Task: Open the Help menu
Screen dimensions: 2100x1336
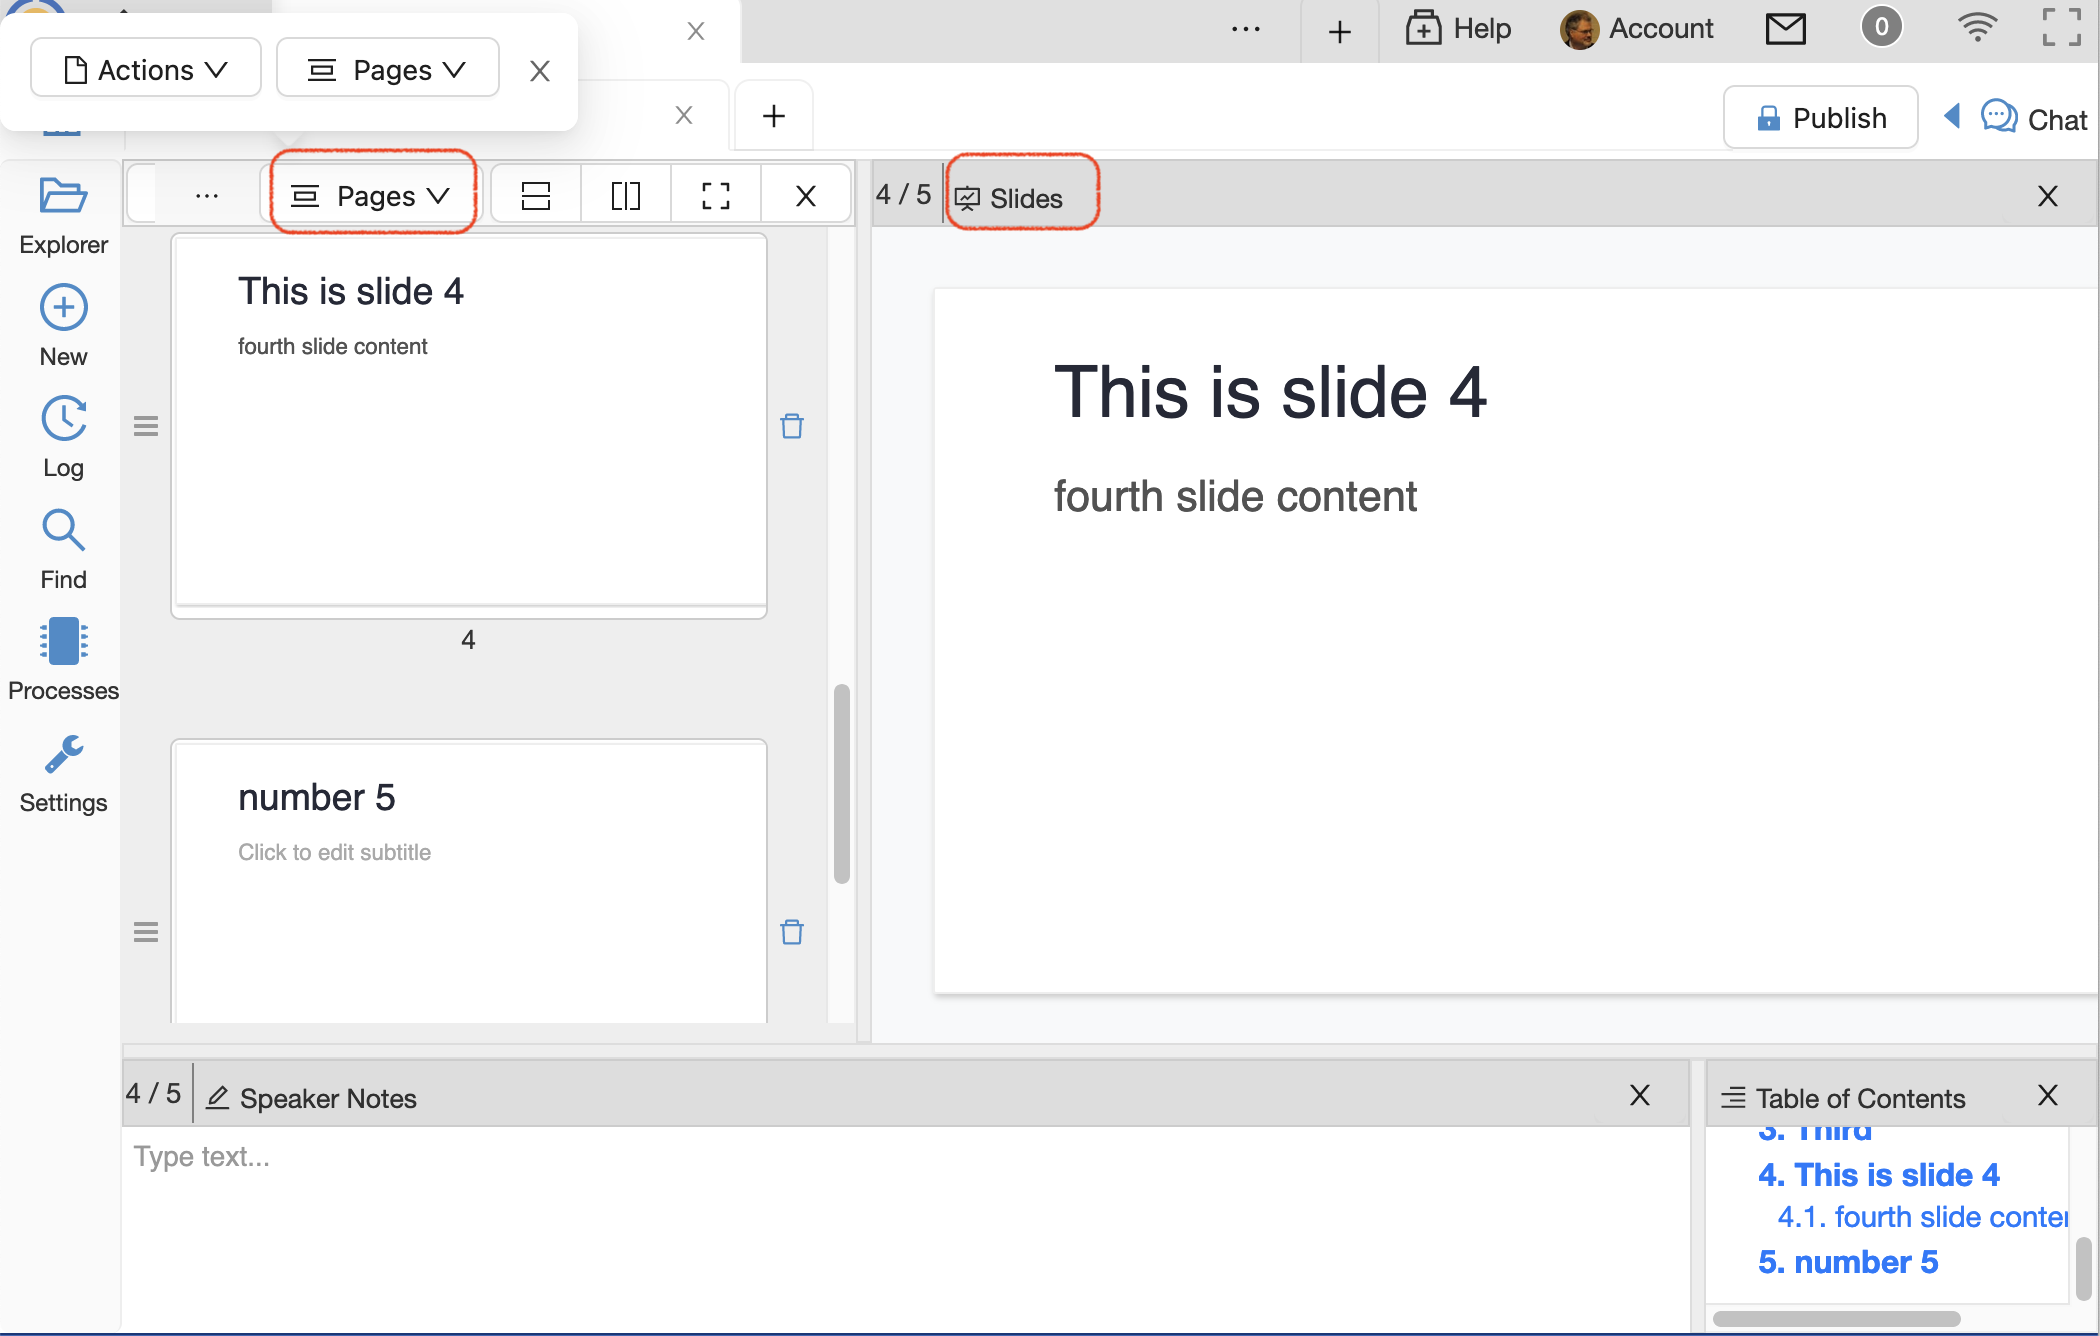Action: (x=1458, y=28)
